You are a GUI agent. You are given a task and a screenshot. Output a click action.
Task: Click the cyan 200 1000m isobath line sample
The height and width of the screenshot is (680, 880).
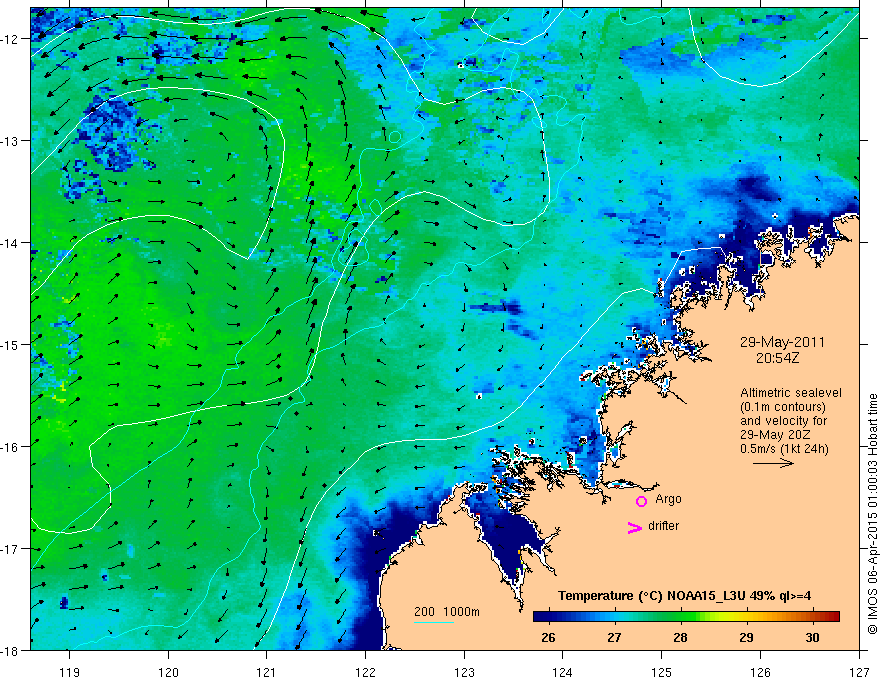[433, 622]
